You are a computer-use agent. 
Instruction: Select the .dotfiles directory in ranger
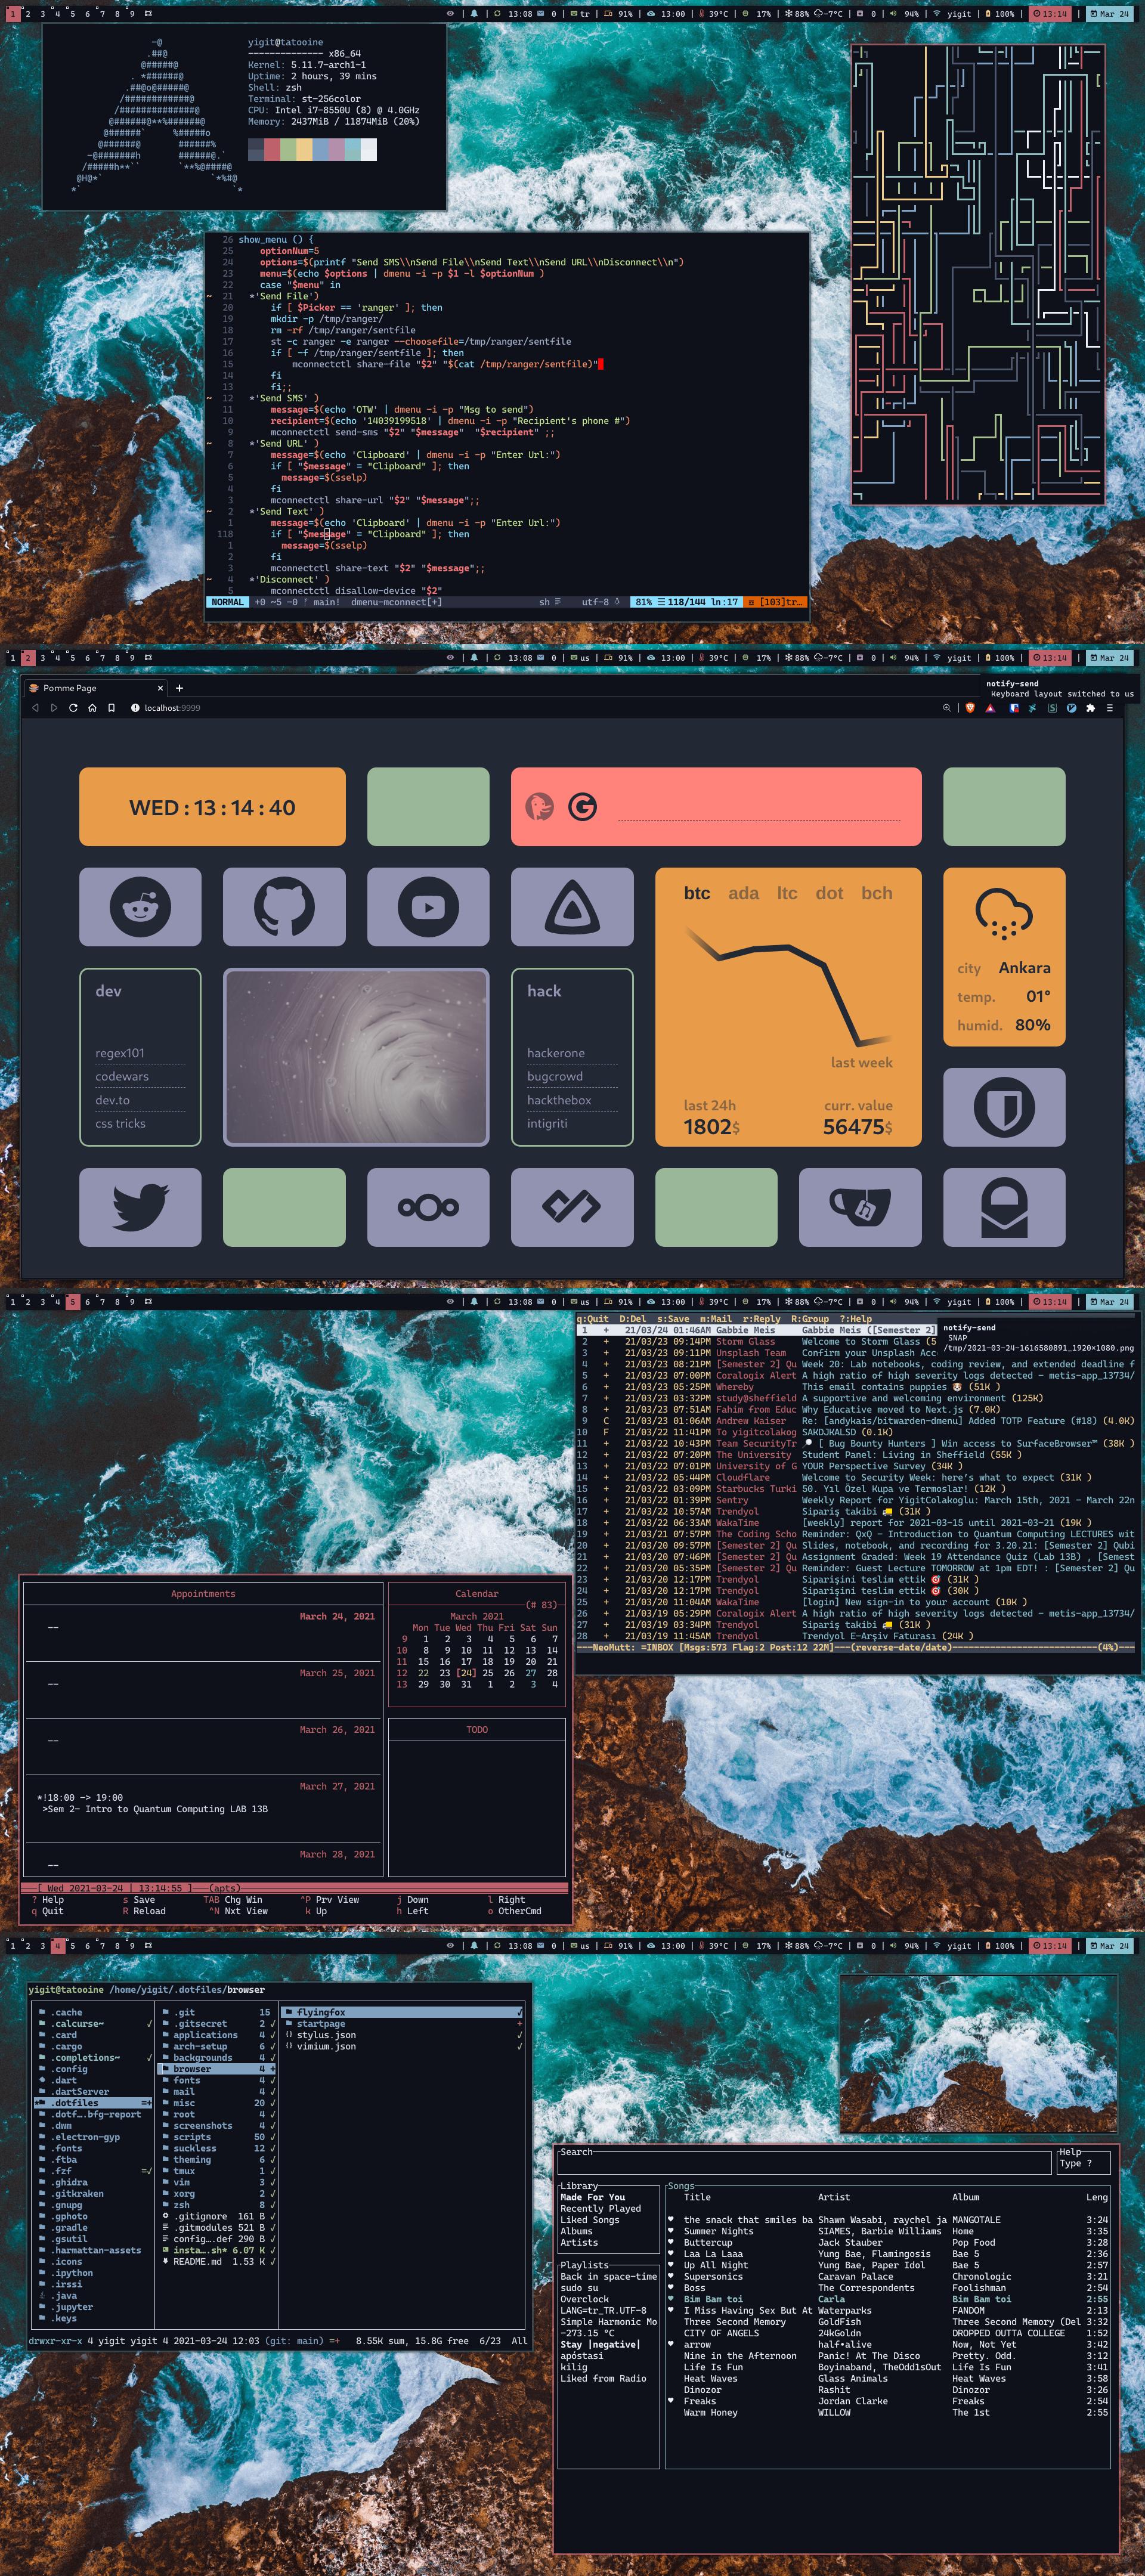click(76, 2102)
